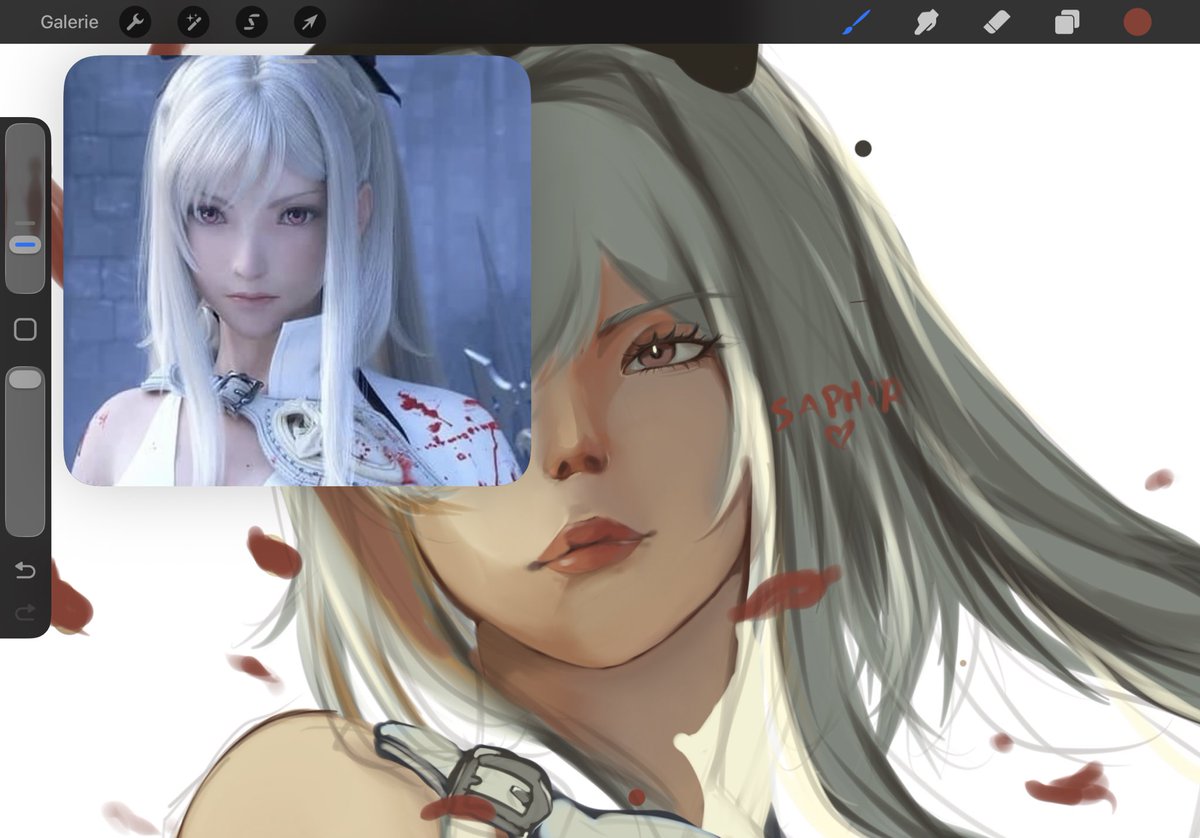The height and width of the screenshot is (838, 1200).
Task: Activate the Transform arrow tool
Action: (310, 22)
